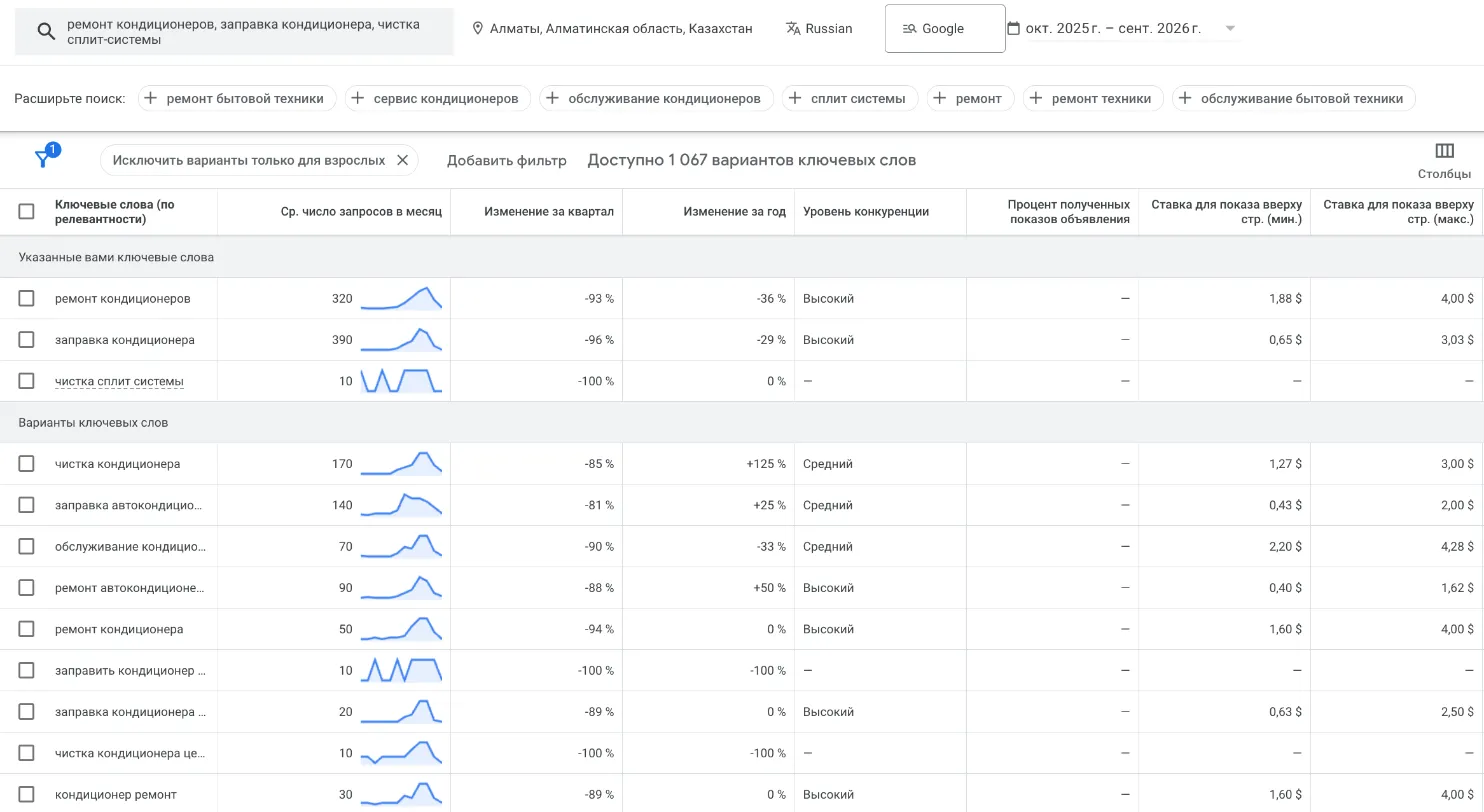This screenshot has width=1484, height=812.
Task: Click plus icon on обслуживание бытовой техники
Action: (1185, 98)
